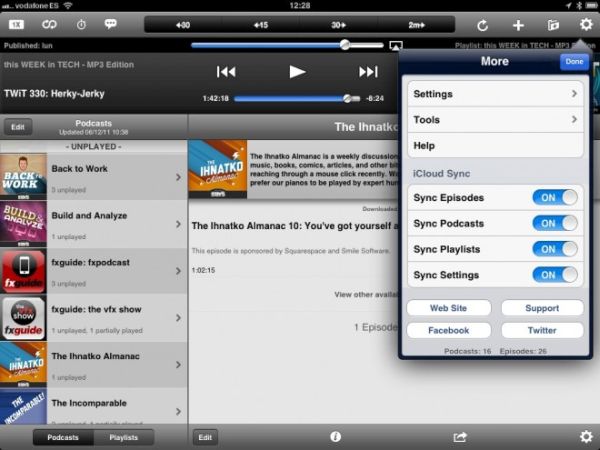Screen dimensions: 600x450
Task: Skip back 30 seconds
Action: coord(183,25)
